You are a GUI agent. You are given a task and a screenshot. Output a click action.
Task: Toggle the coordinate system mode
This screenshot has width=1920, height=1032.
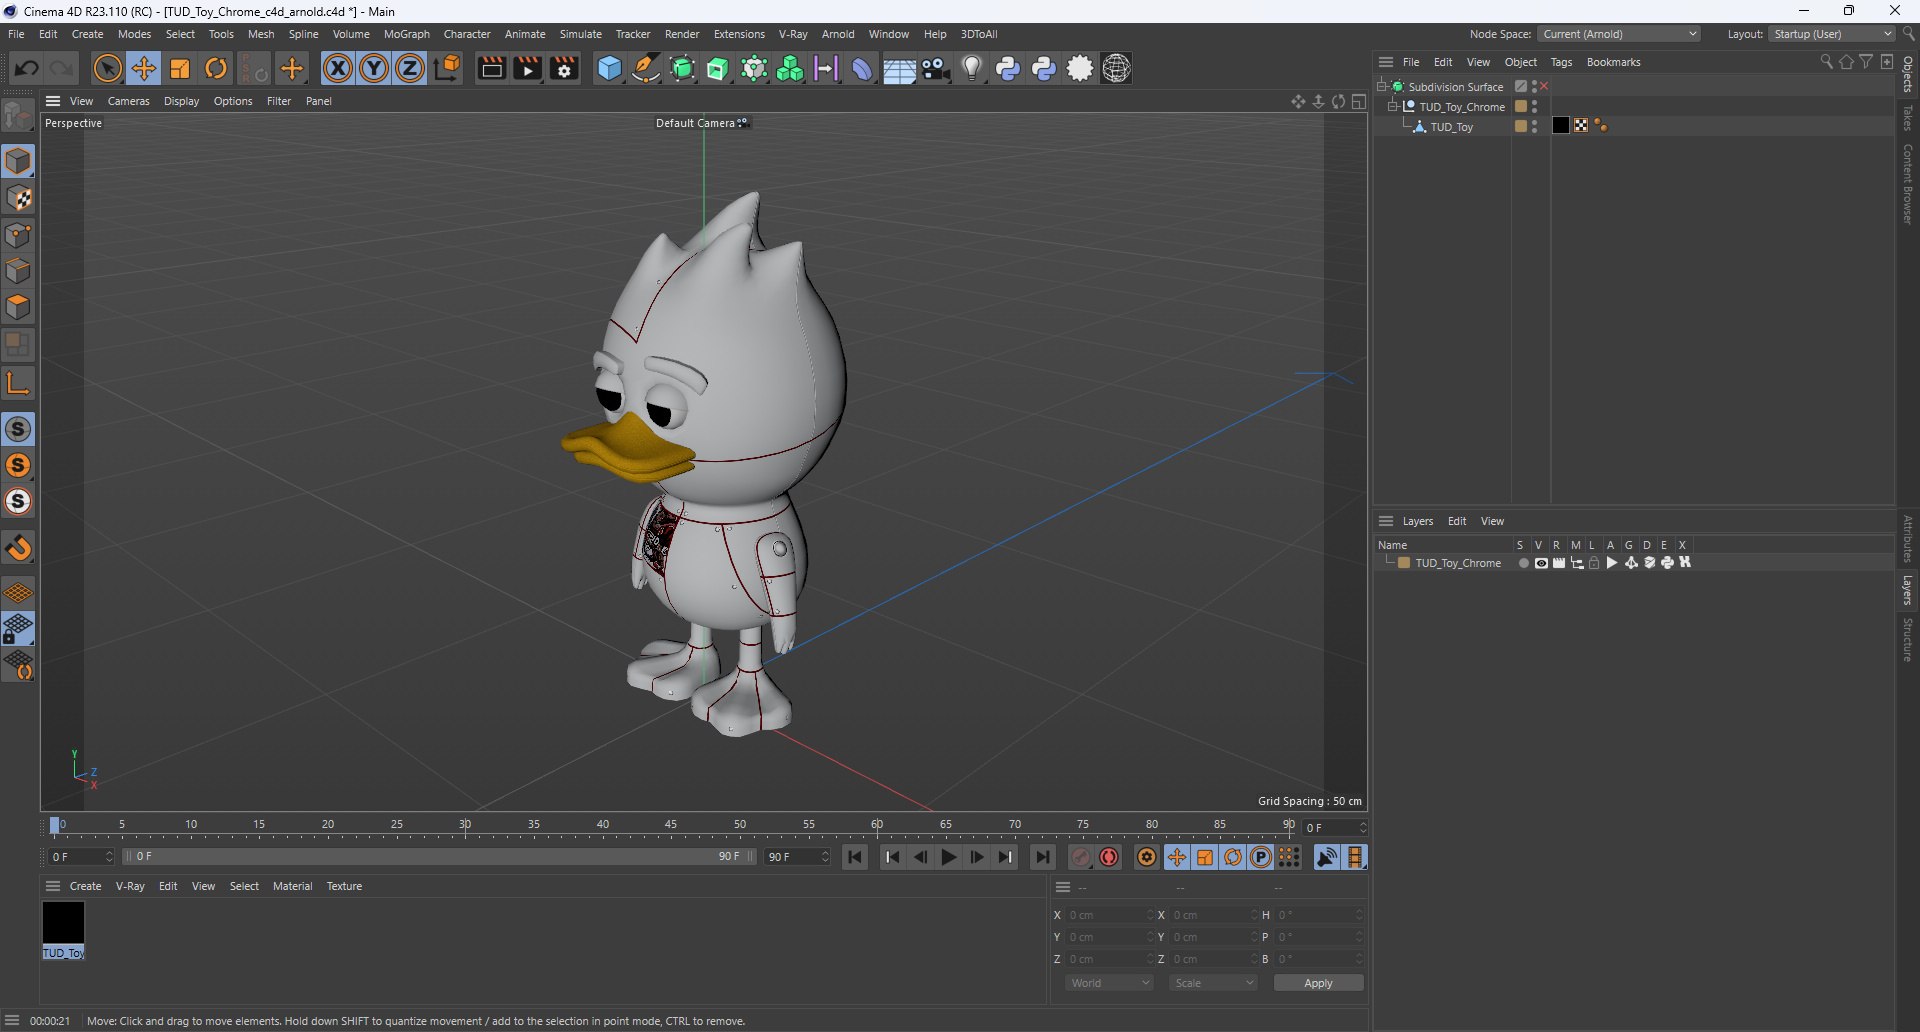click(x=448, y=68)
